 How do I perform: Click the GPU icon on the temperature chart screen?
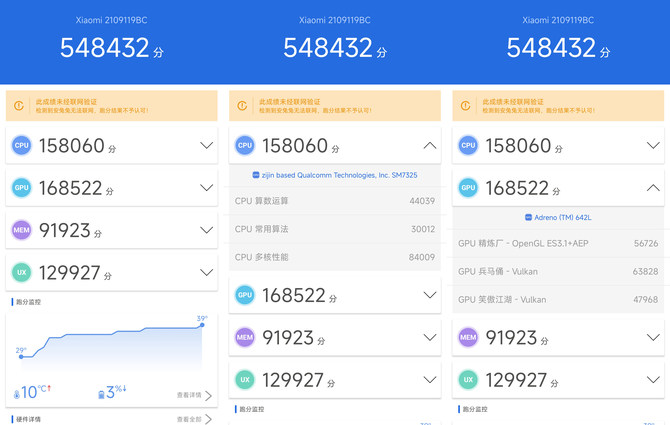(21, 188)
